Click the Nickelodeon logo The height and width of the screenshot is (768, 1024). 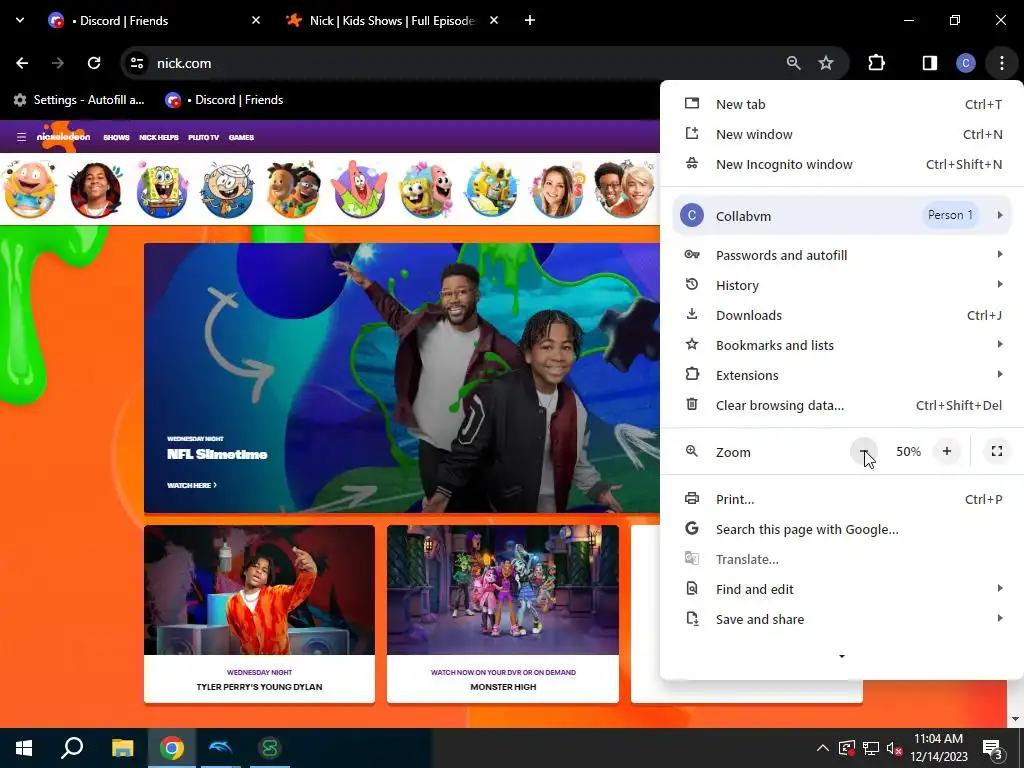(63, 136)
